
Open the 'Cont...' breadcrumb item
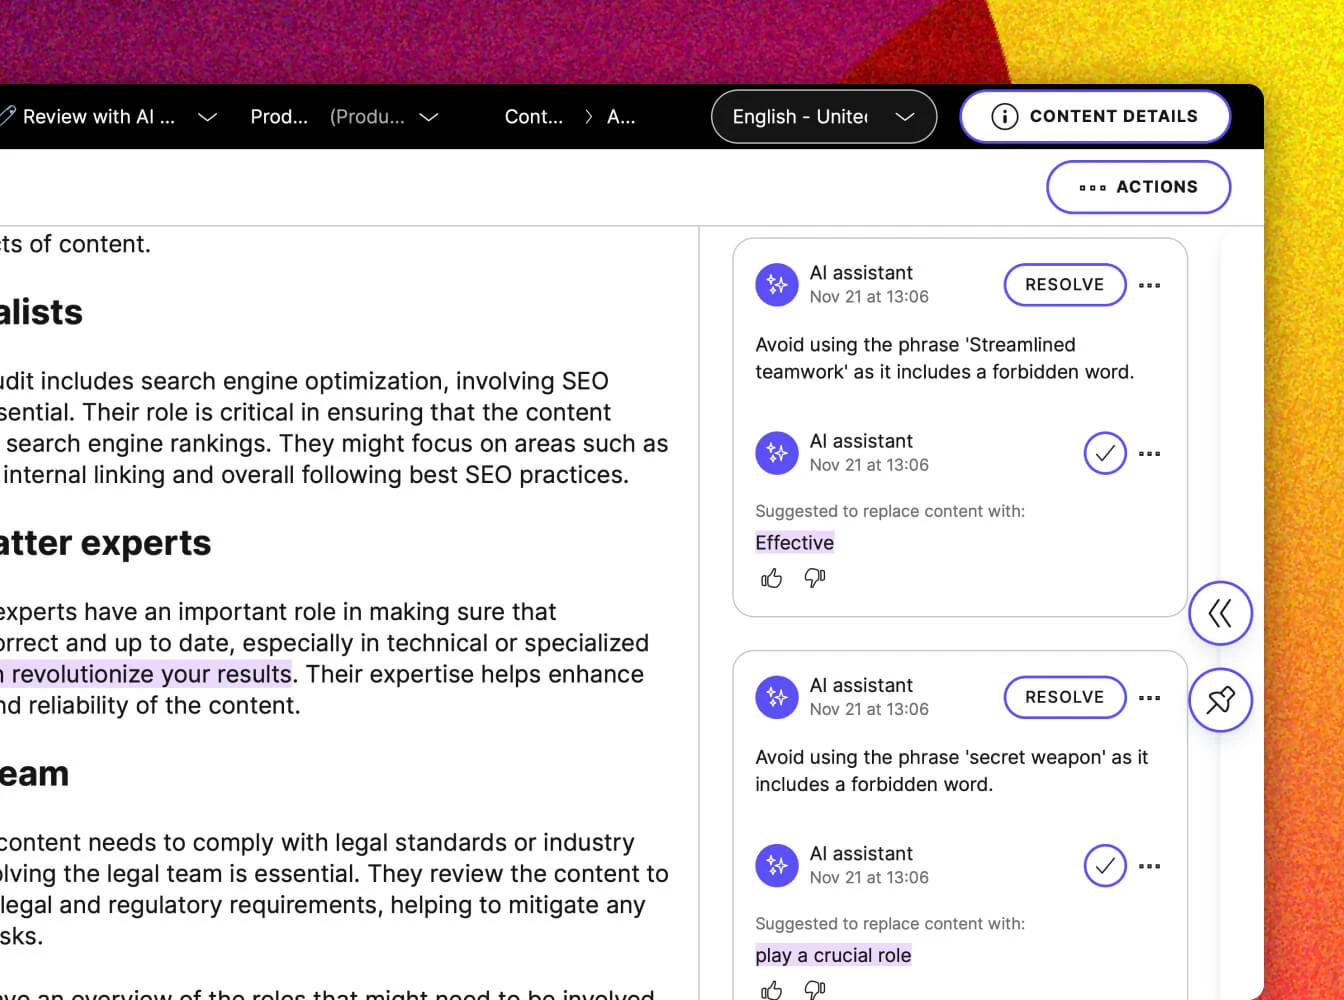pyautogui.click(x=533, y=117)
